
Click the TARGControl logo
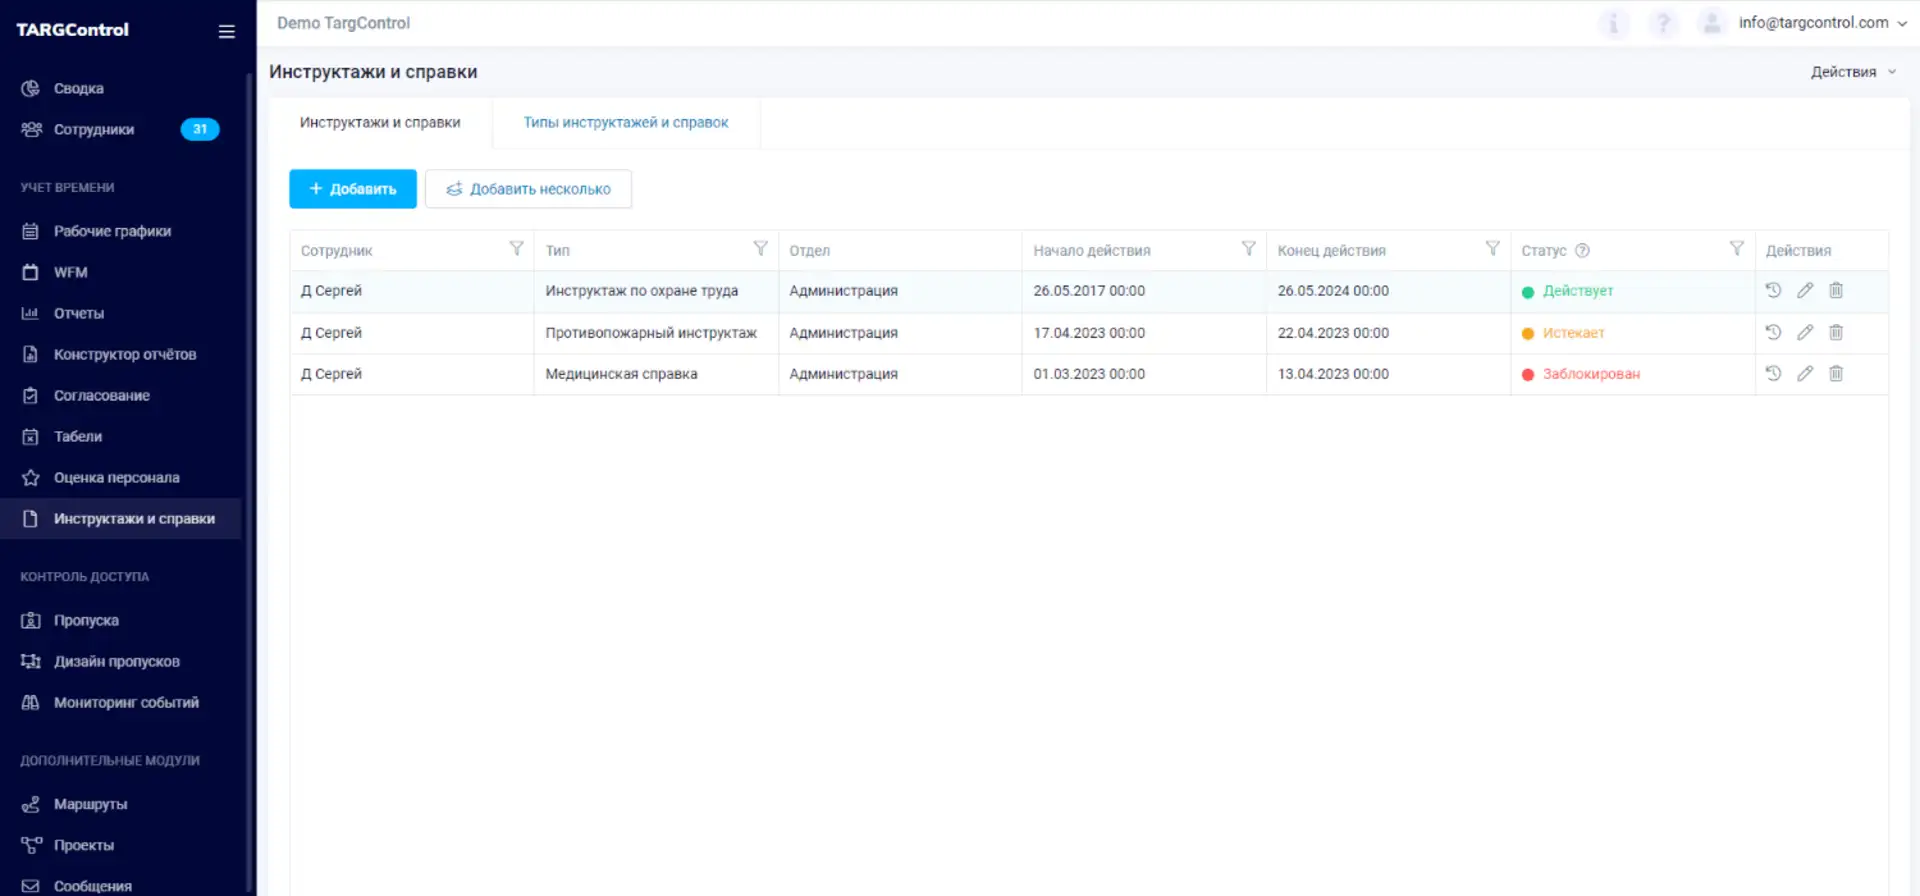tap(72, 30)
